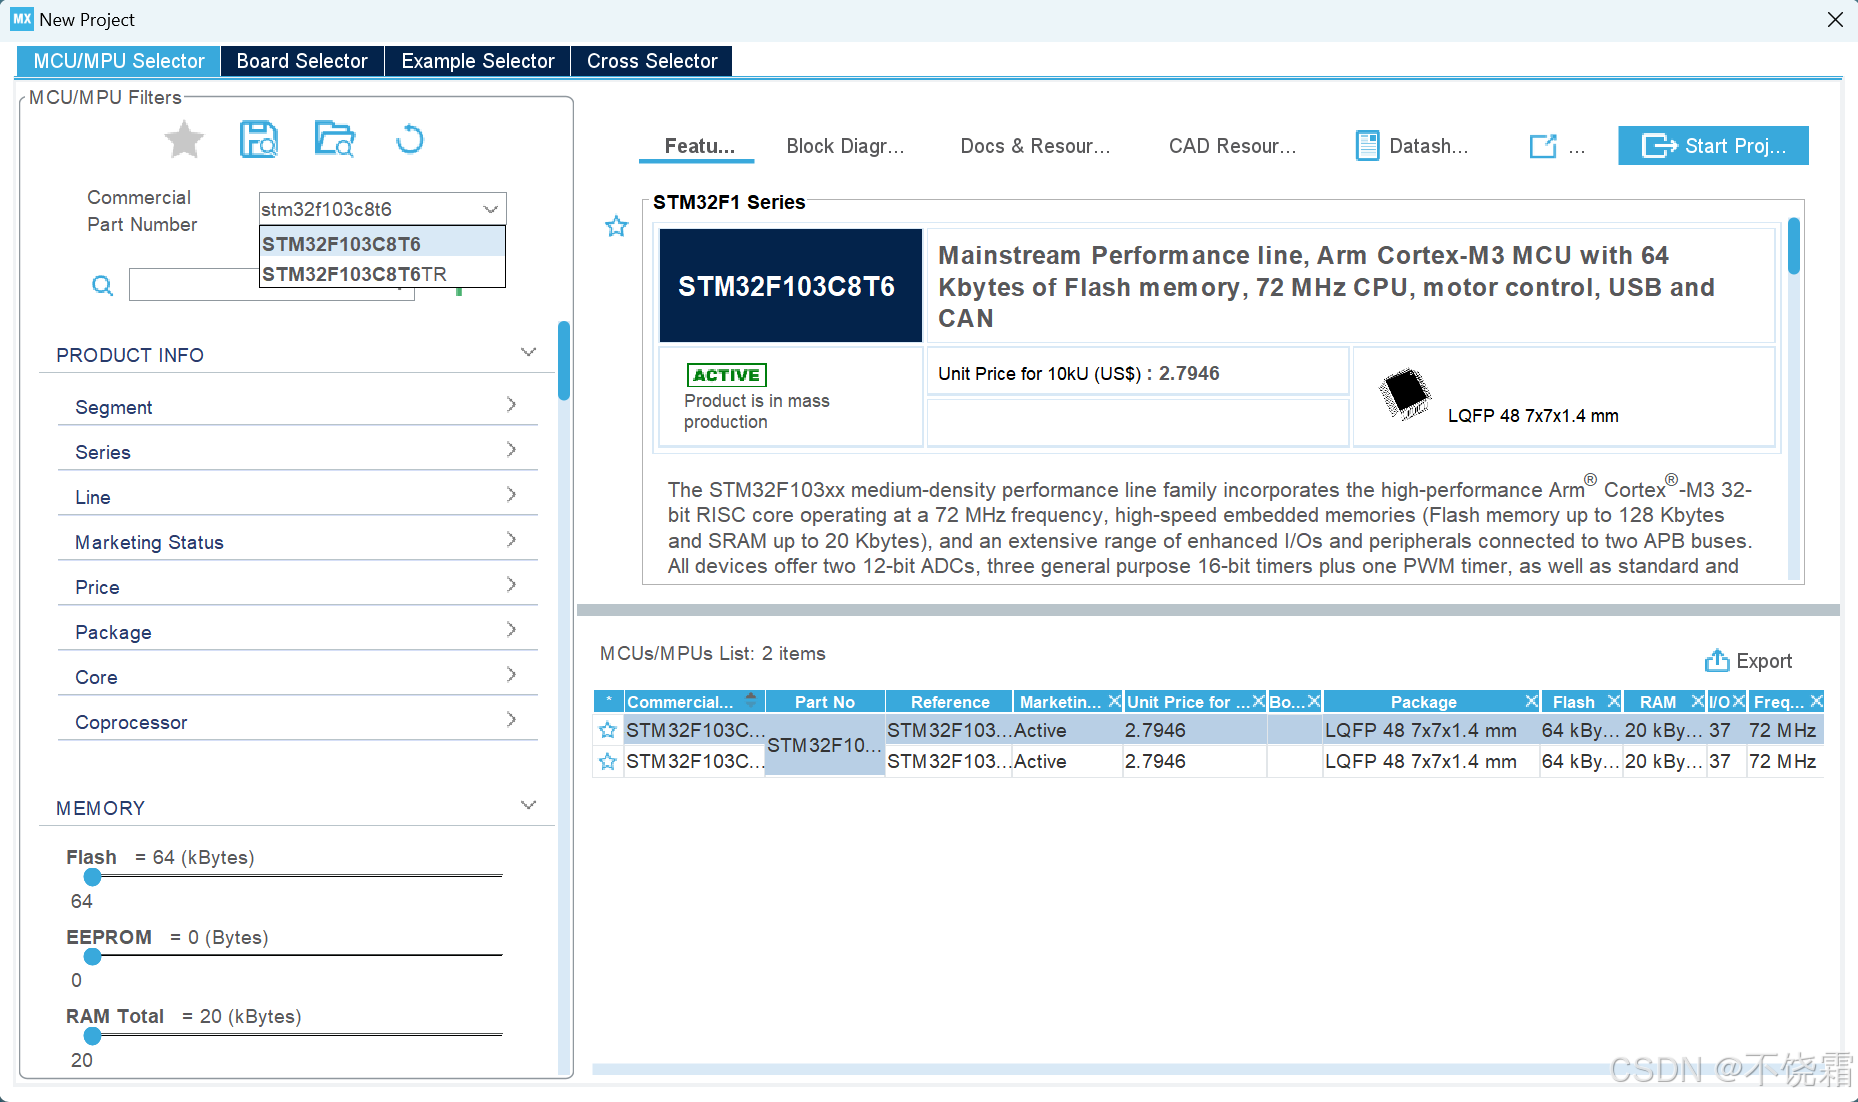Click the filters panel vertical scrollbar

click(564, 362)
